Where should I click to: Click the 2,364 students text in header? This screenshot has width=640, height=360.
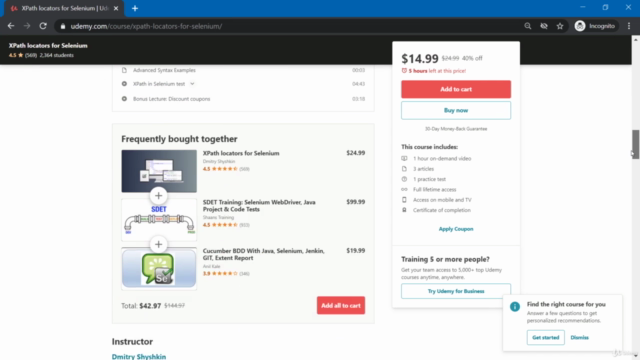tap(57, 55)
